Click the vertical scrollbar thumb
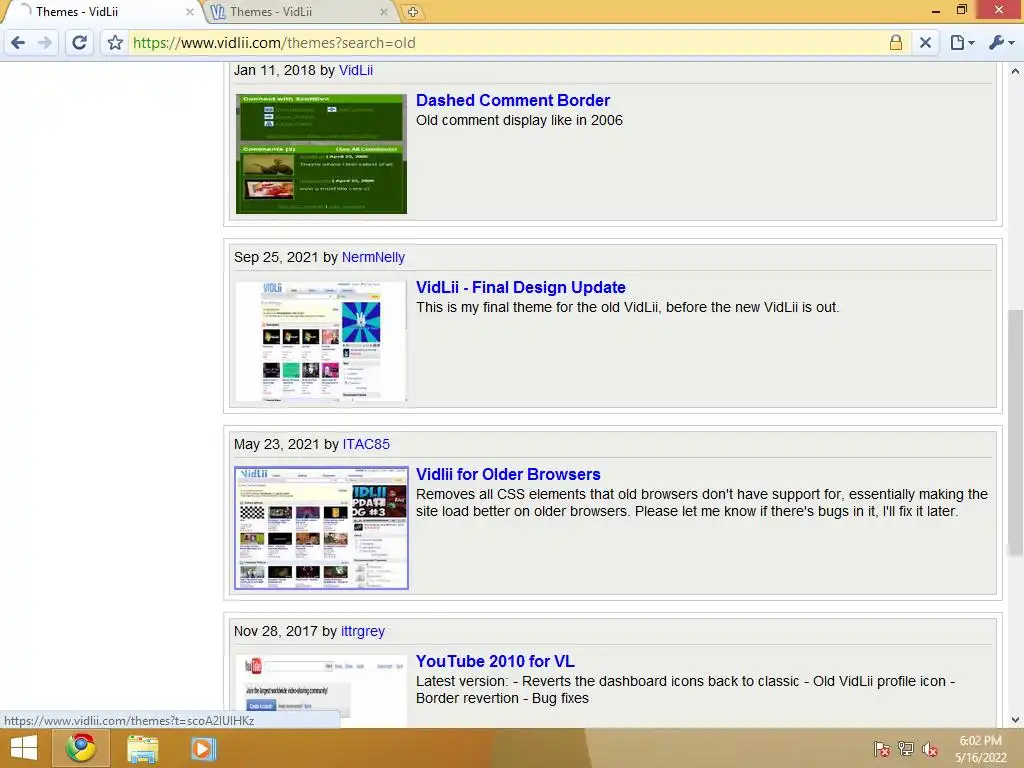The height and width of the screenshot is (768, 1024). 1015,433
